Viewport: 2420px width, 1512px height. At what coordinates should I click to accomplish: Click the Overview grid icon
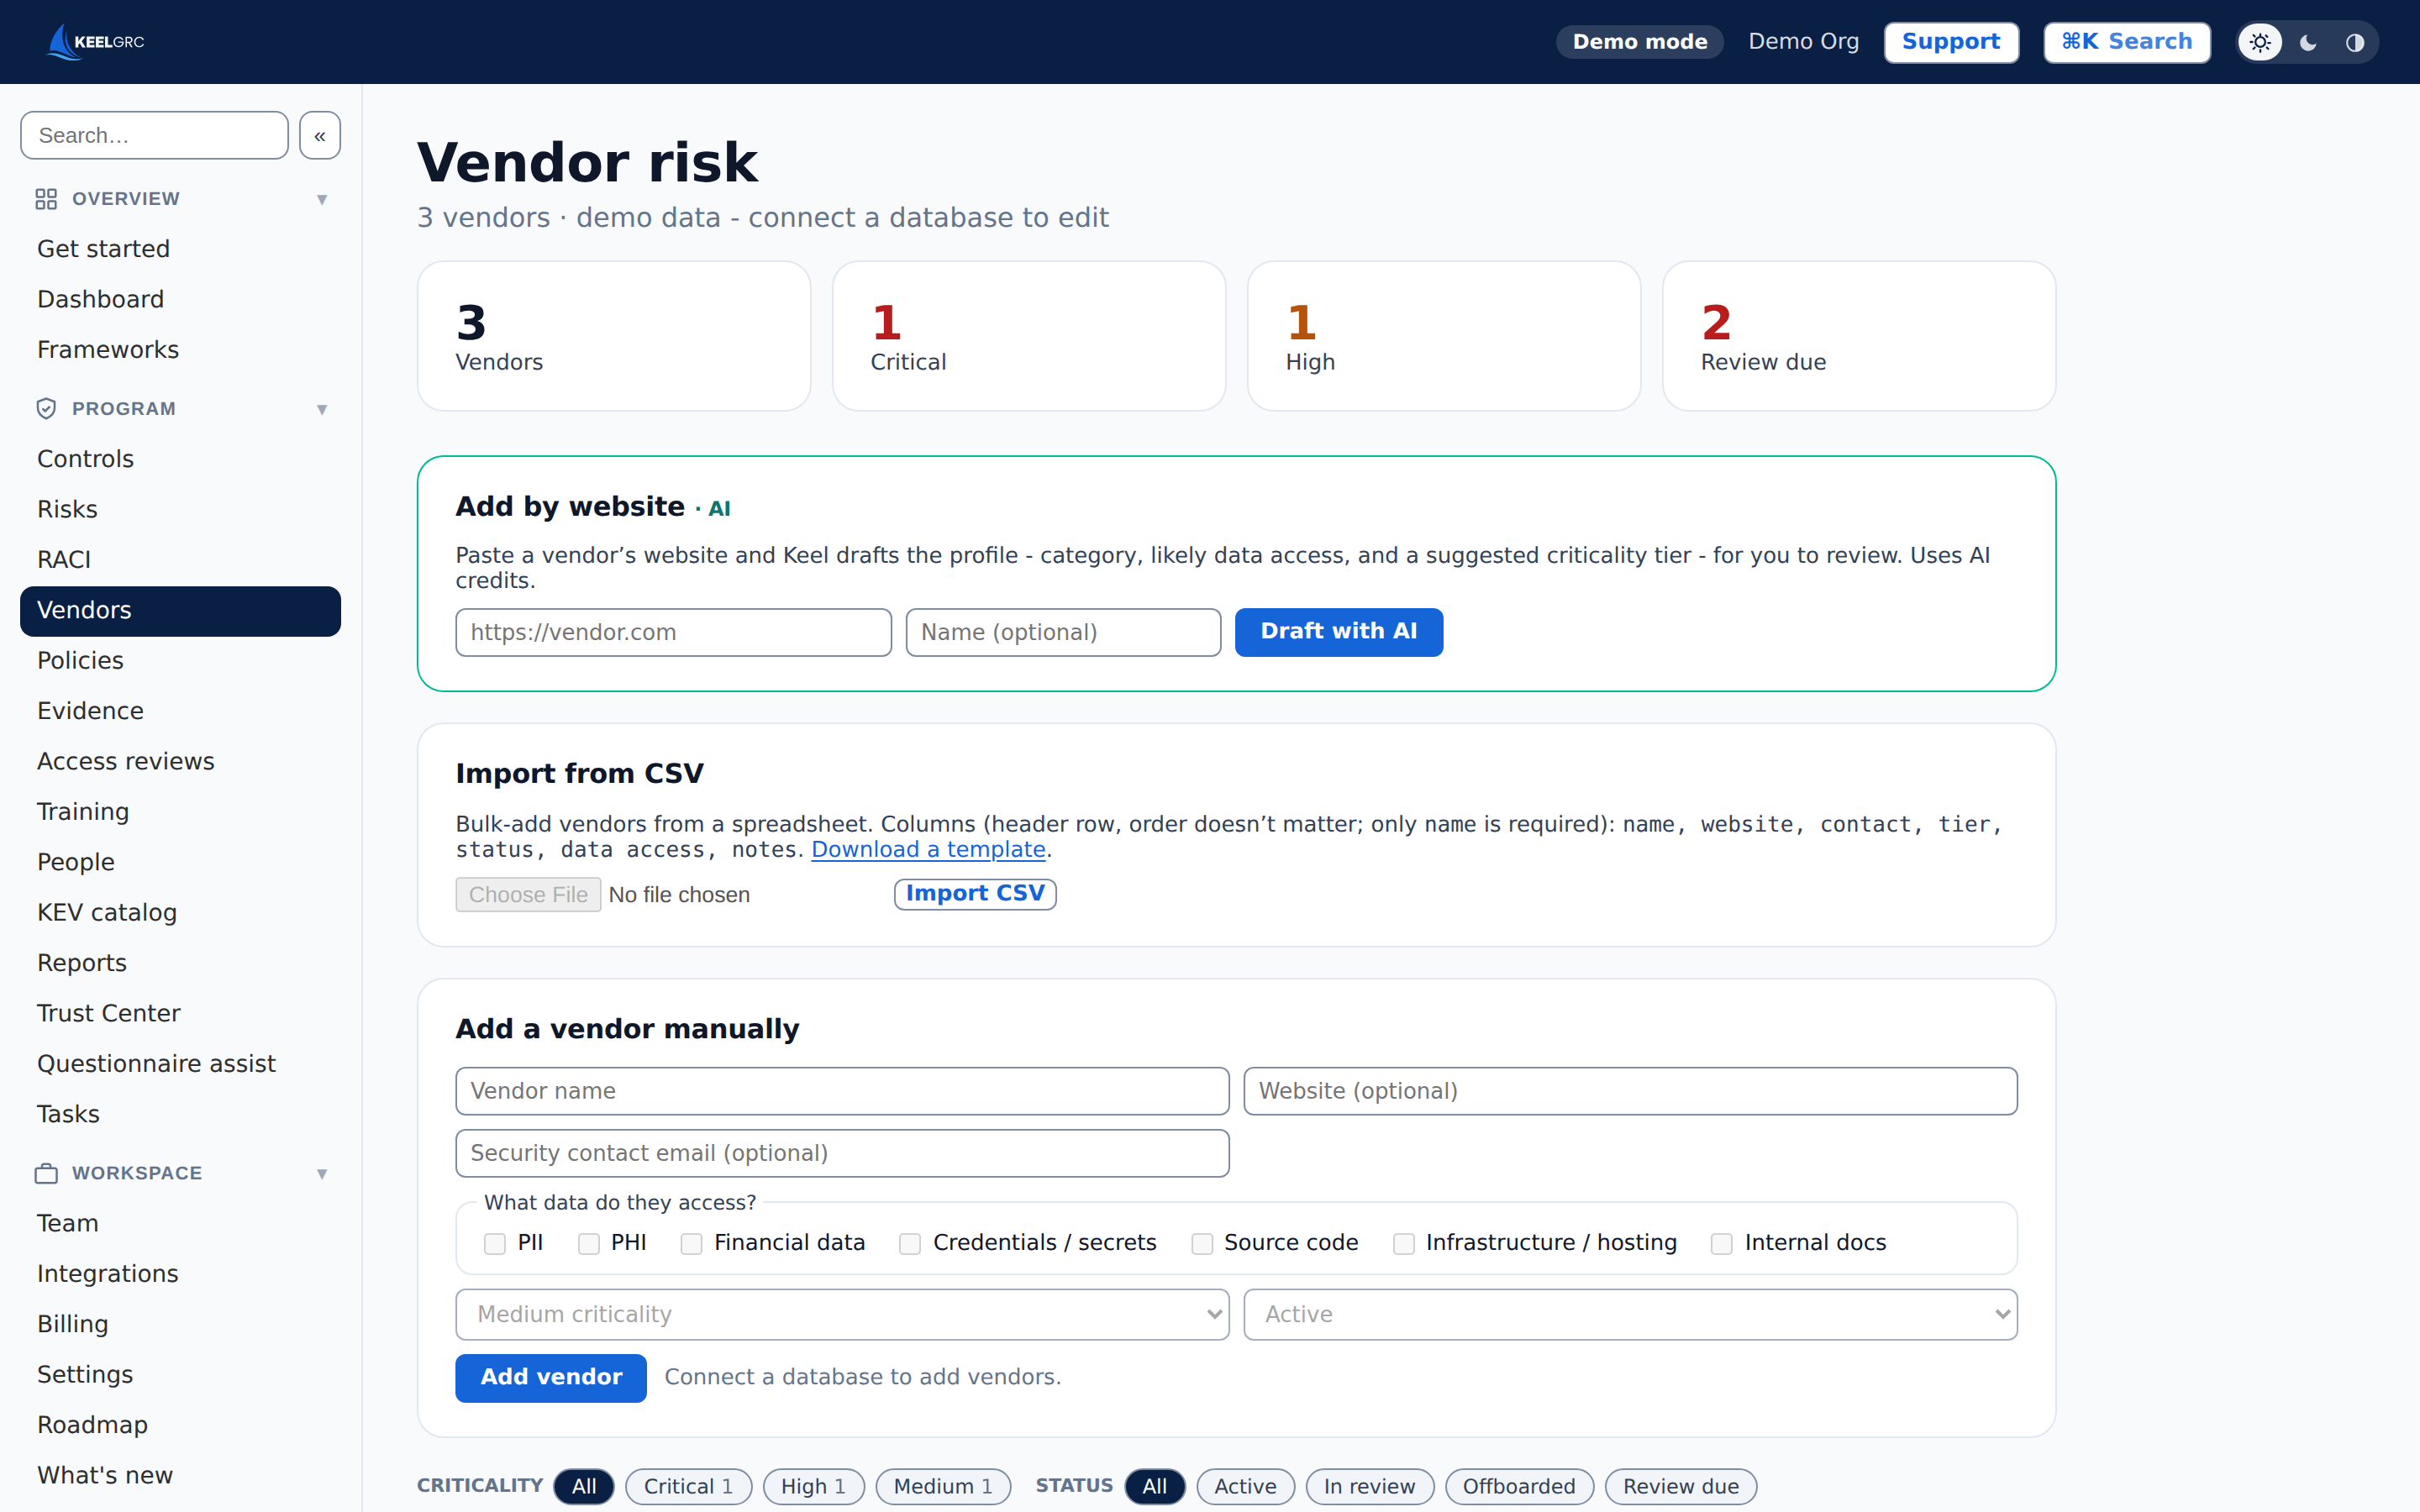[x=46, y=199]
